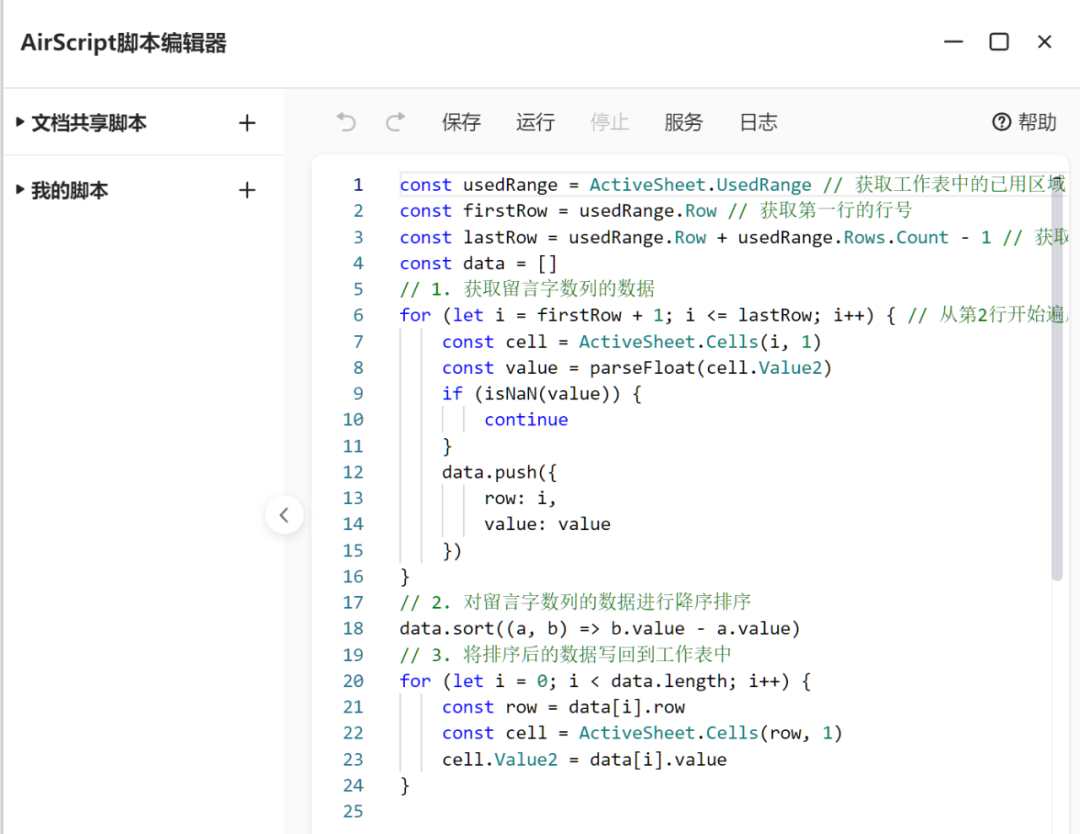The image size is (1080, 834).
Task: Click the comment '// 3. 将排序后的数据写回到工作表中'
Action: pyautogui.click(x=565, y=655)
